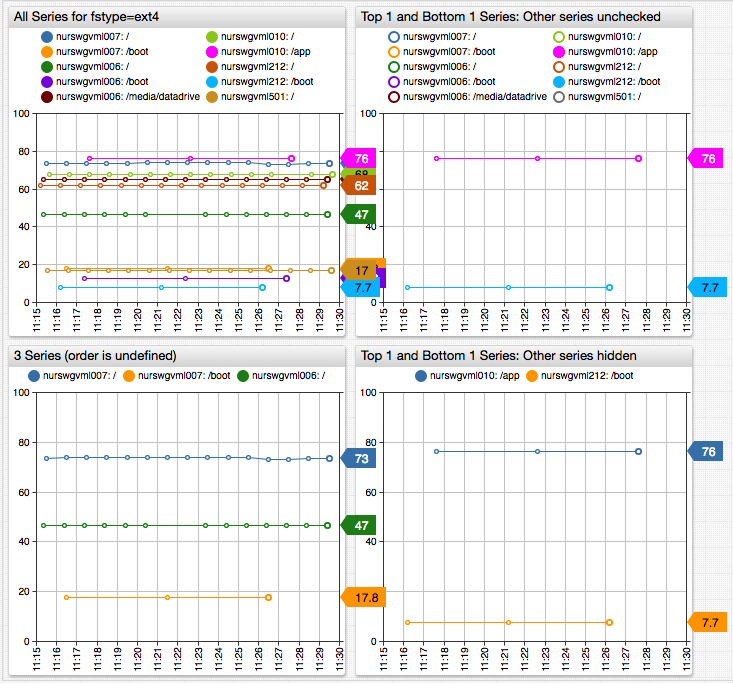Click the orange-brown 62 value label
Viewport: 733px width, 683px height.
(x=360, y=185)
